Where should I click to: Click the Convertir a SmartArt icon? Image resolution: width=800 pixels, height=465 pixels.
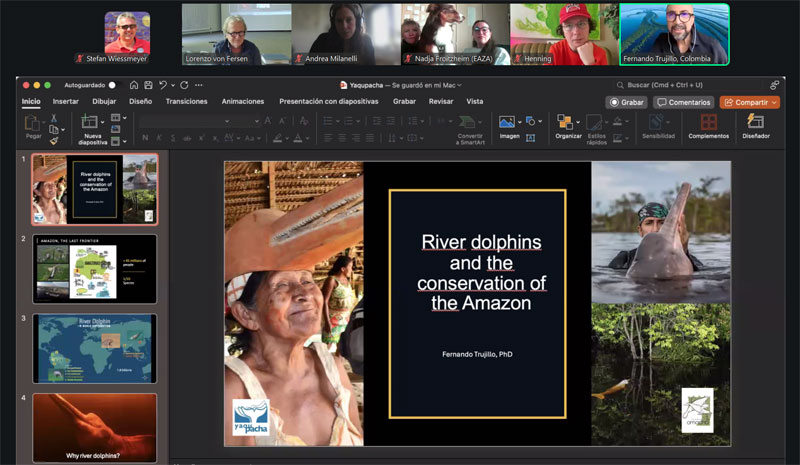click(466, 122)
